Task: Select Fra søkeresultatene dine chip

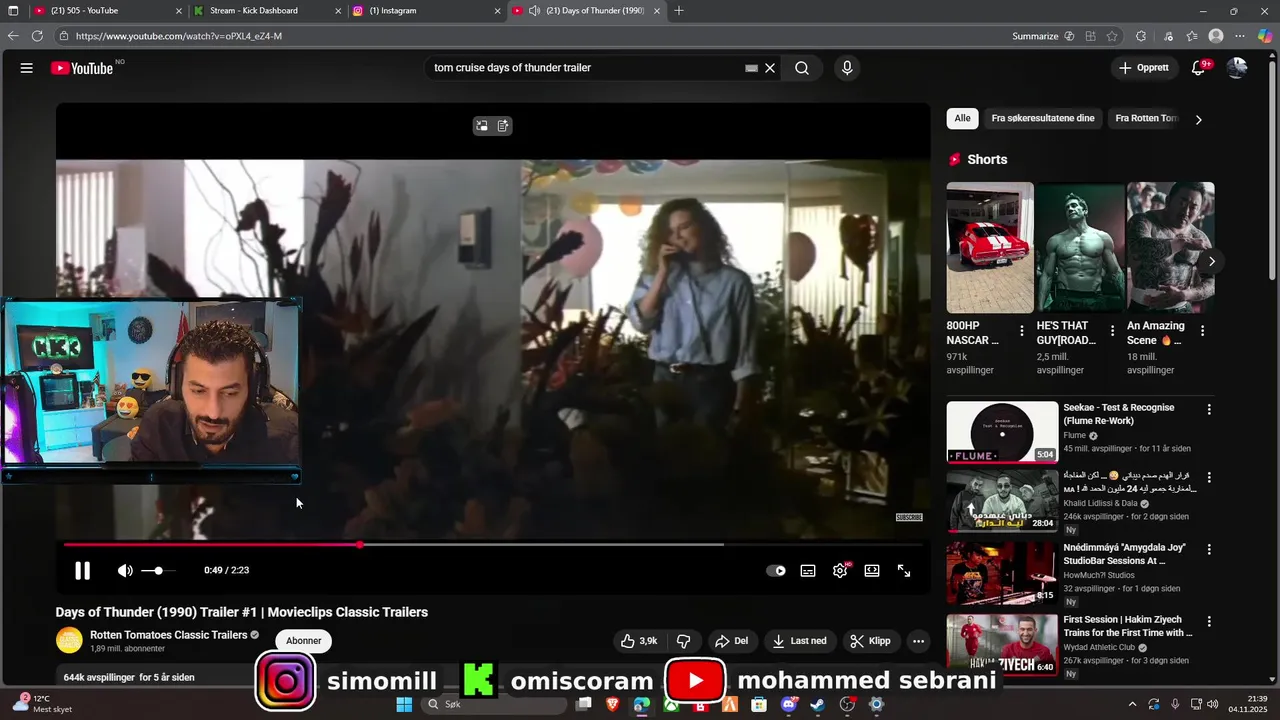Action: [1043, 118]
